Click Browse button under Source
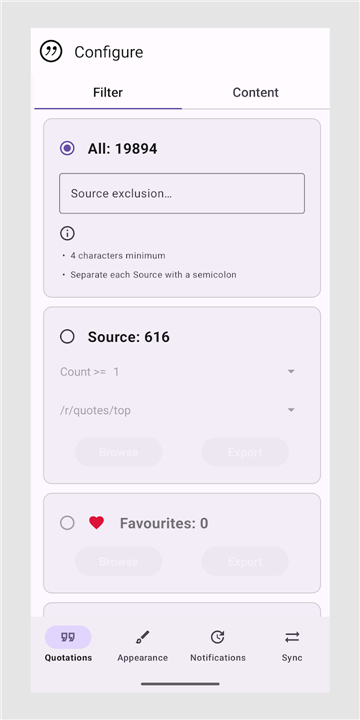The height and width of the screenshot is (720, 360). click(x=118, y=452)
